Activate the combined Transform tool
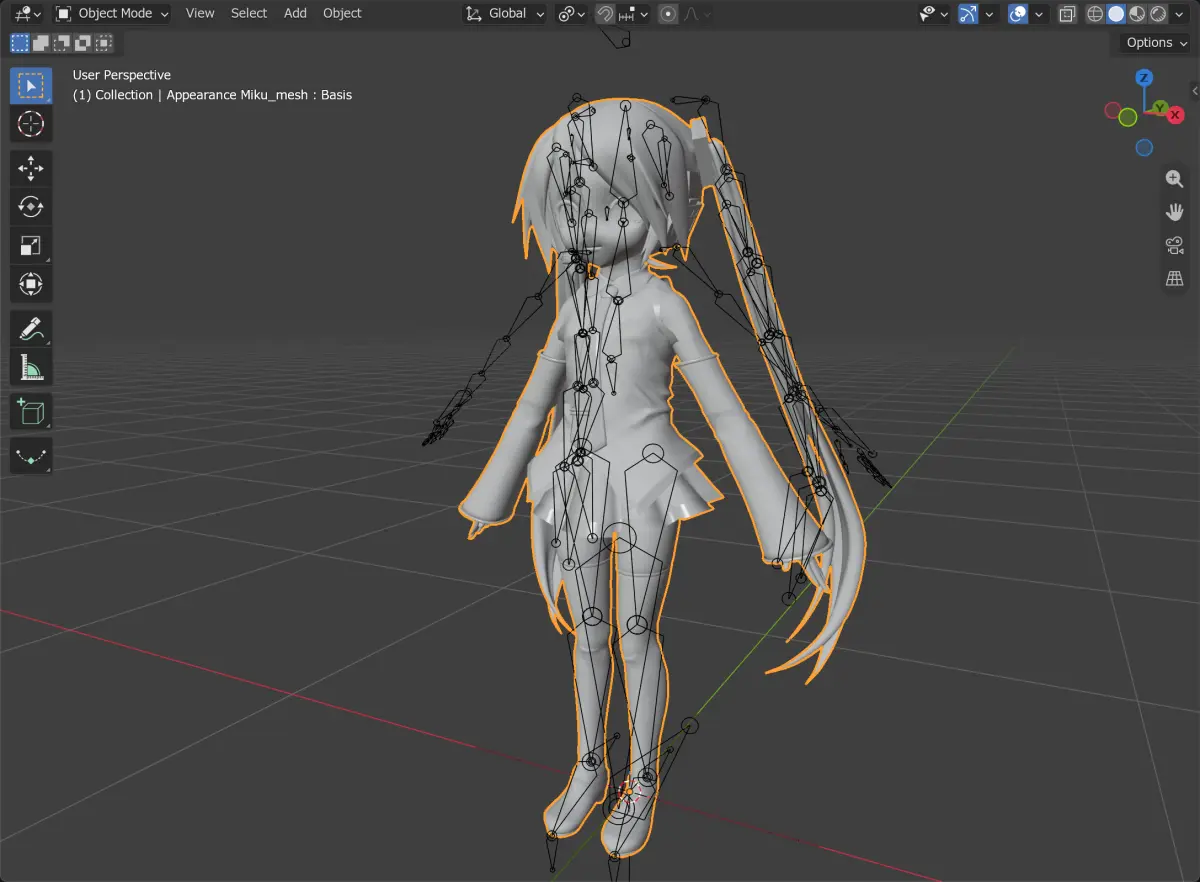This screenshot has height=882, width=1200. coord(31,284)
